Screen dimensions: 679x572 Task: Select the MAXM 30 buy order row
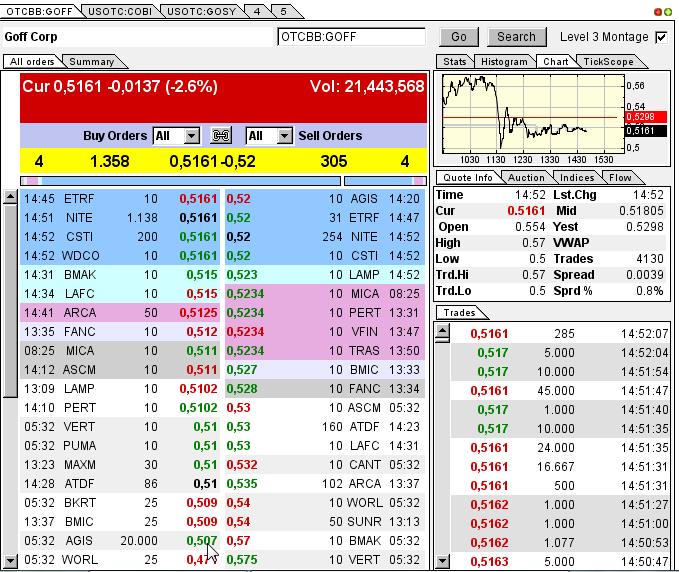120,464
